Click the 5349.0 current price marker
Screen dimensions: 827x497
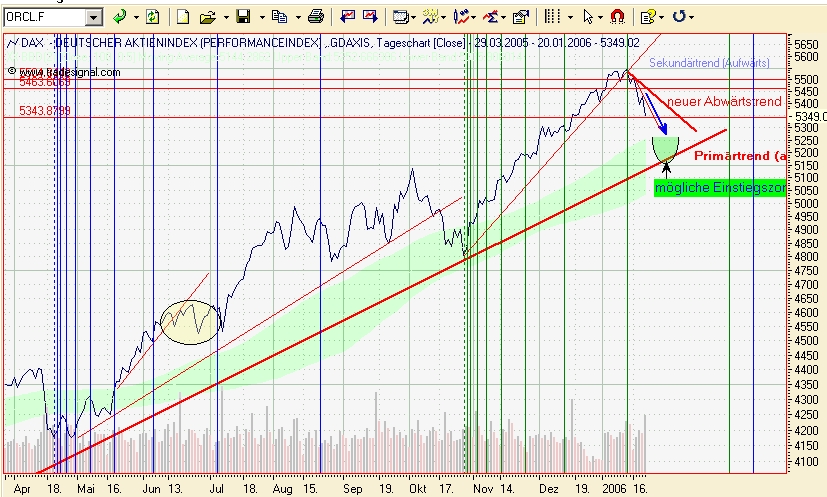coord(810,116)
